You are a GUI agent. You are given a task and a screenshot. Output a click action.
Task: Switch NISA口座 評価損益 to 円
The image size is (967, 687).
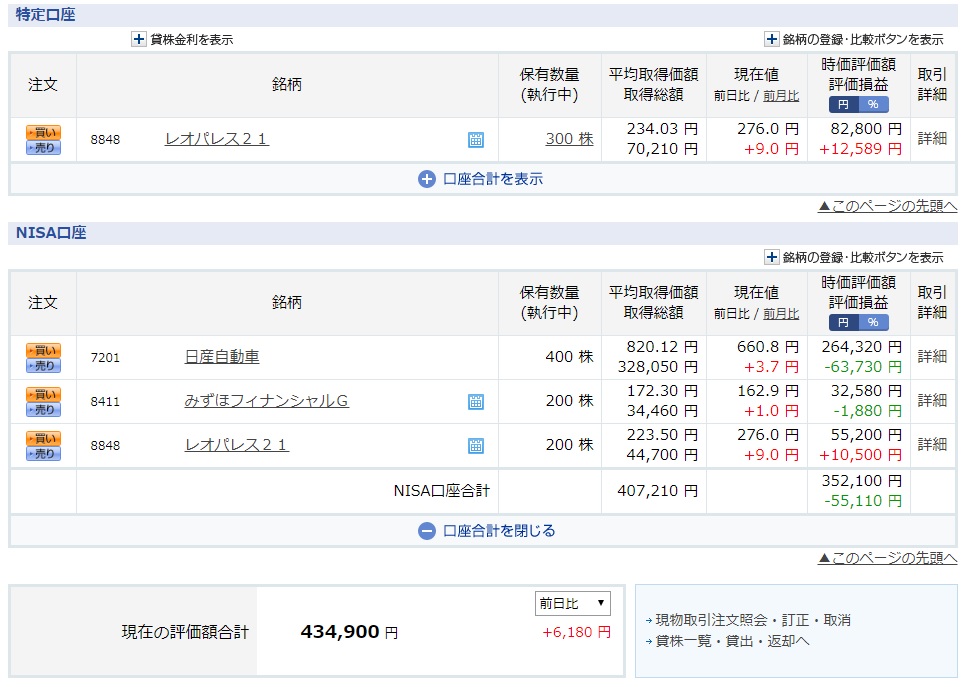843,322
